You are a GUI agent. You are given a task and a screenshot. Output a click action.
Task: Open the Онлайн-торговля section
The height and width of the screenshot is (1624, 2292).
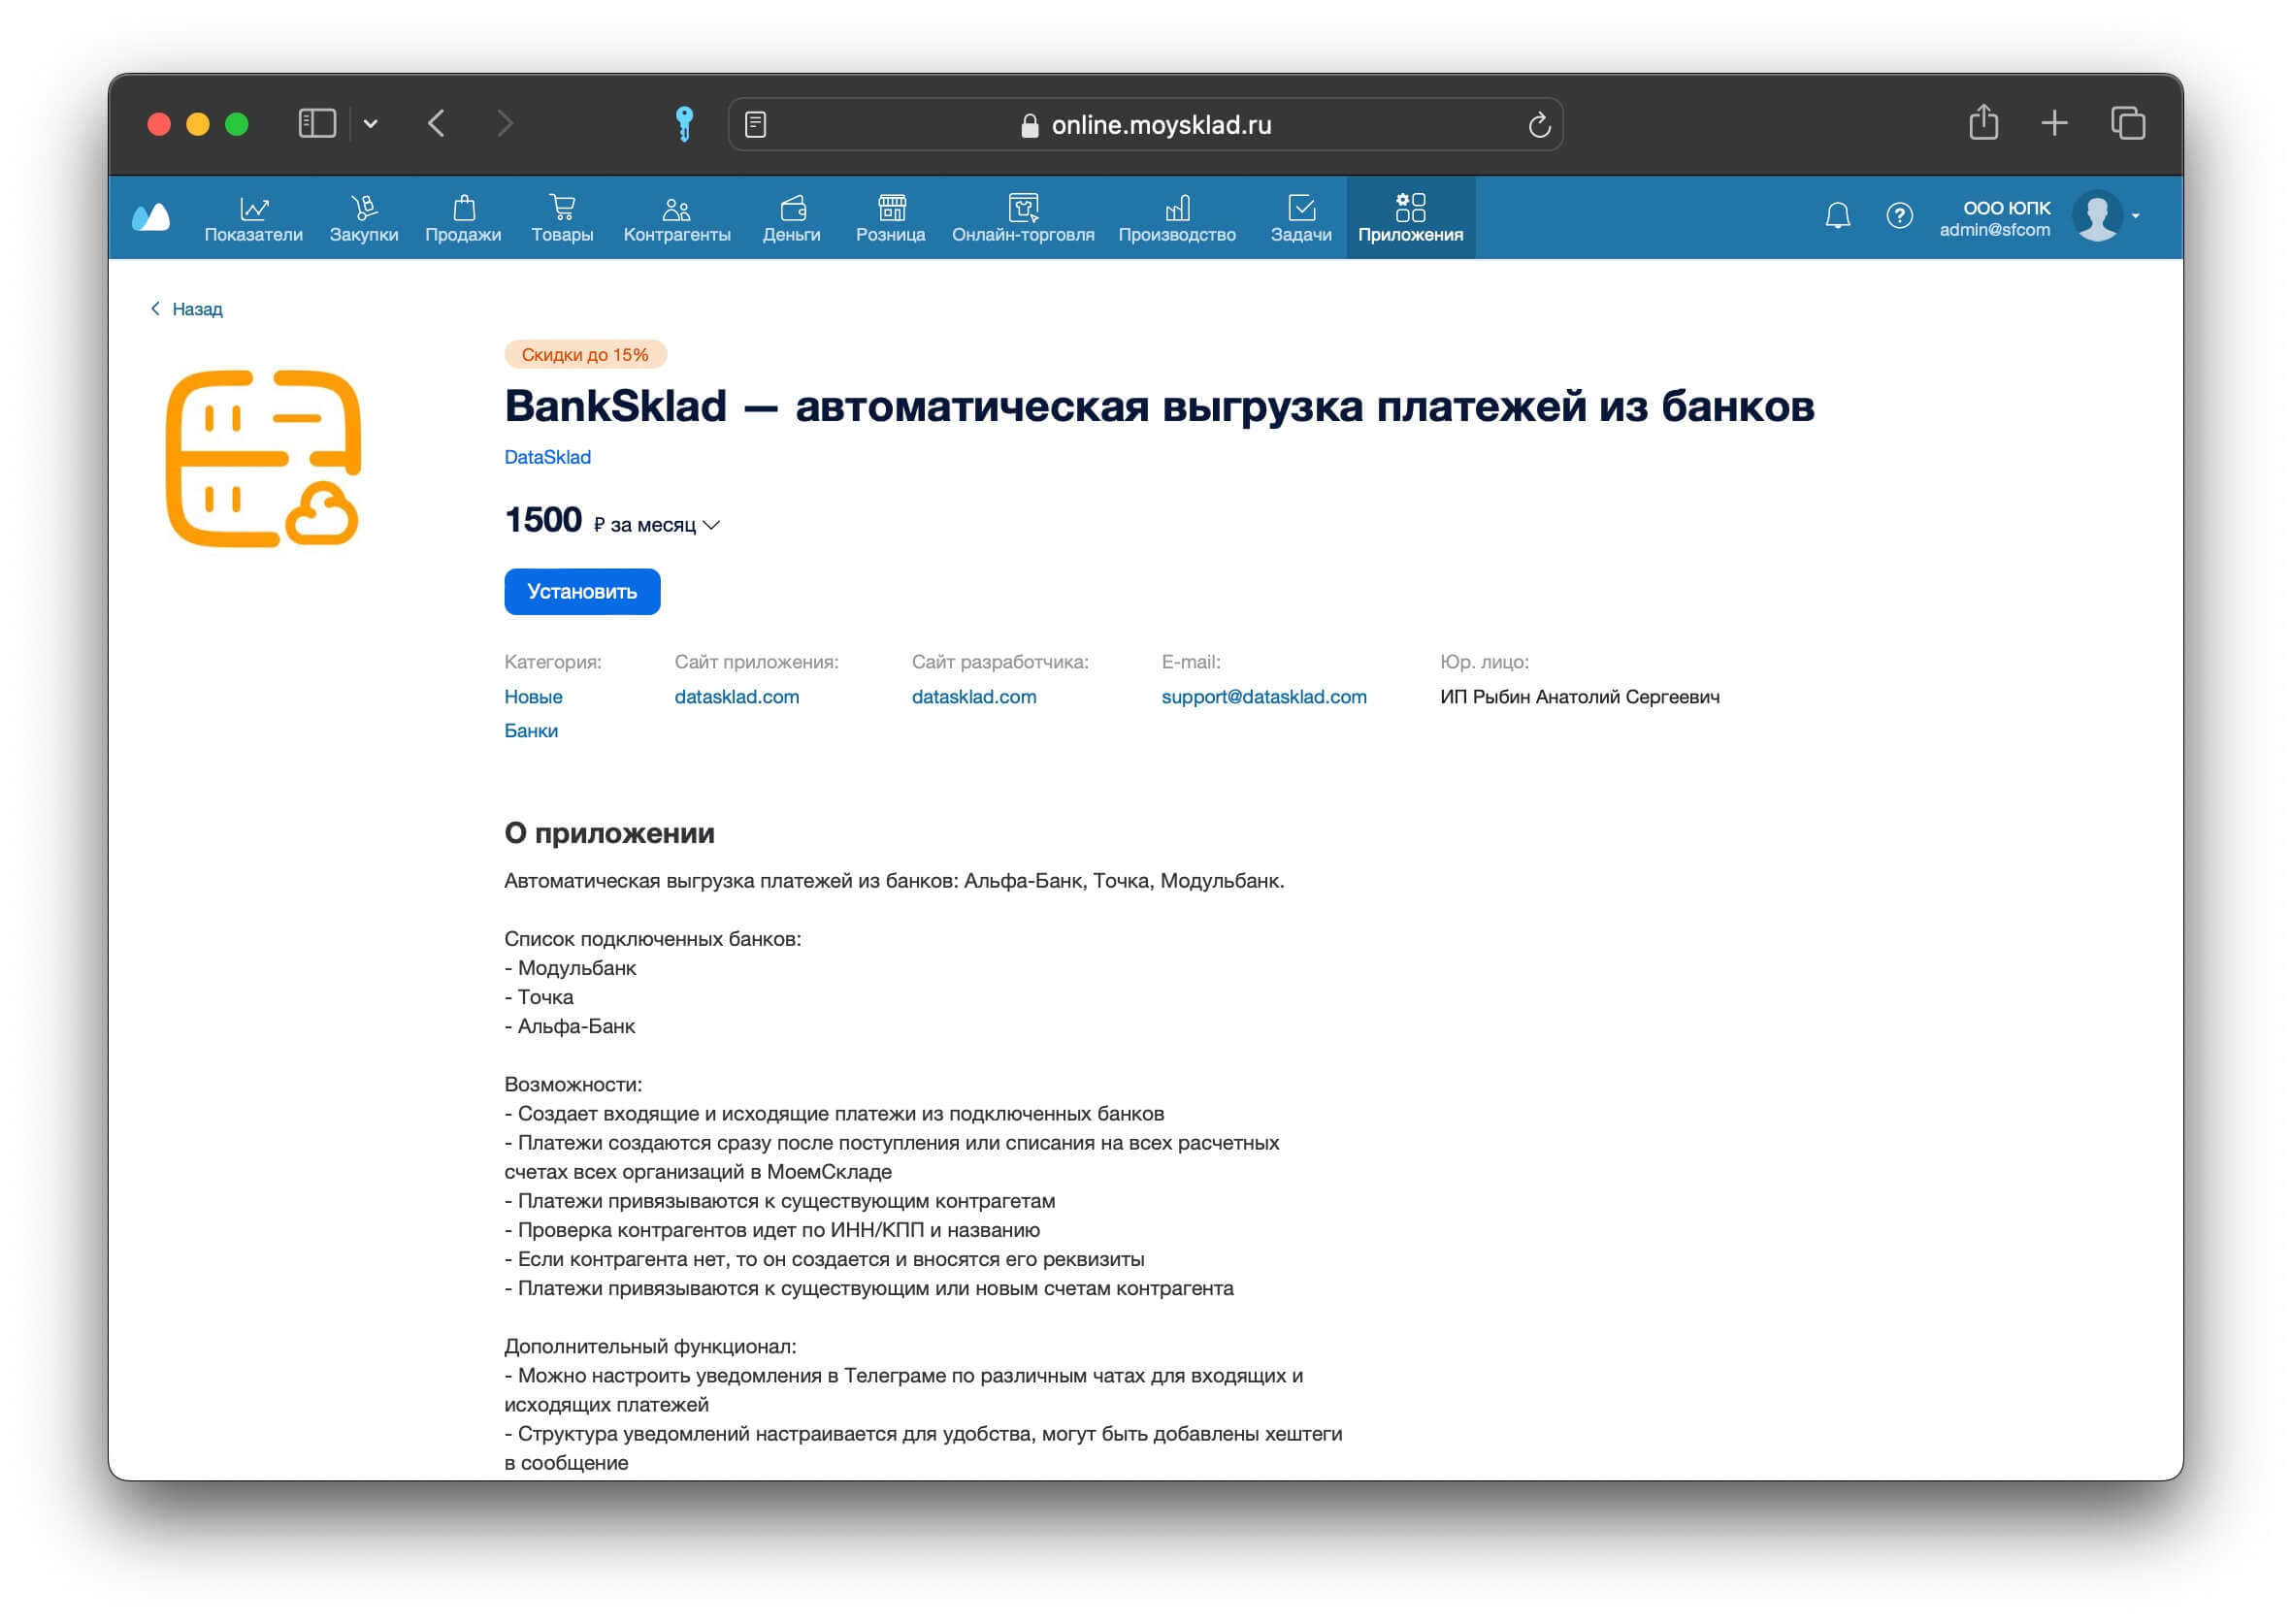[x=1022, y=218]
